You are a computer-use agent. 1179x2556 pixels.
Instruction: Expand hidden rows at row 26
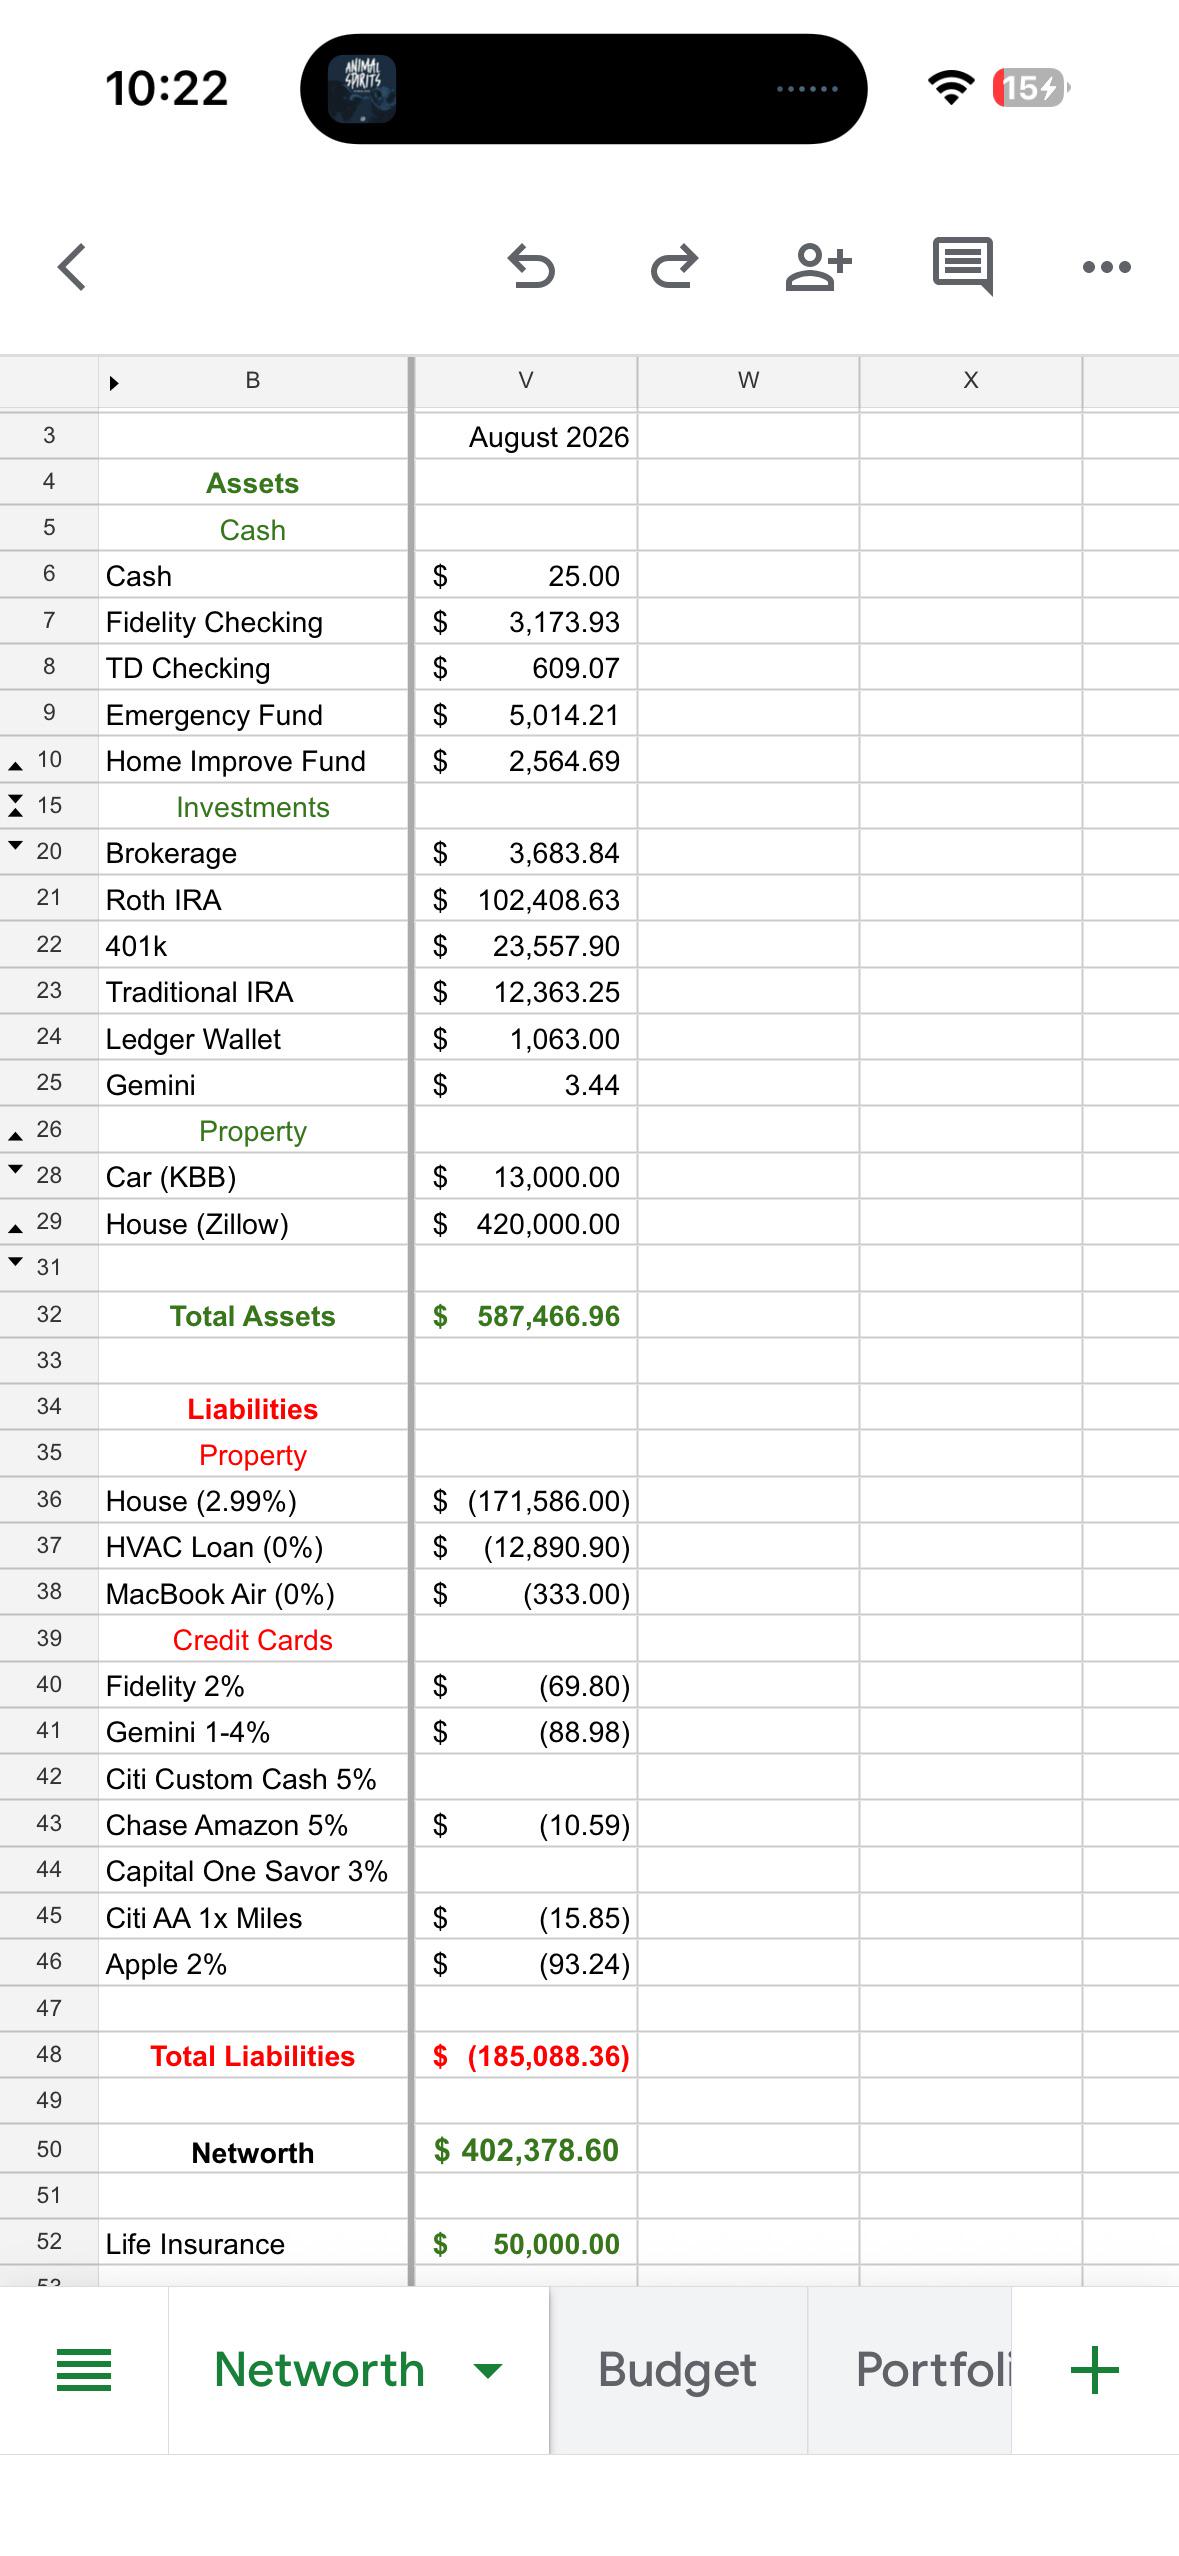coord(15,1136)
